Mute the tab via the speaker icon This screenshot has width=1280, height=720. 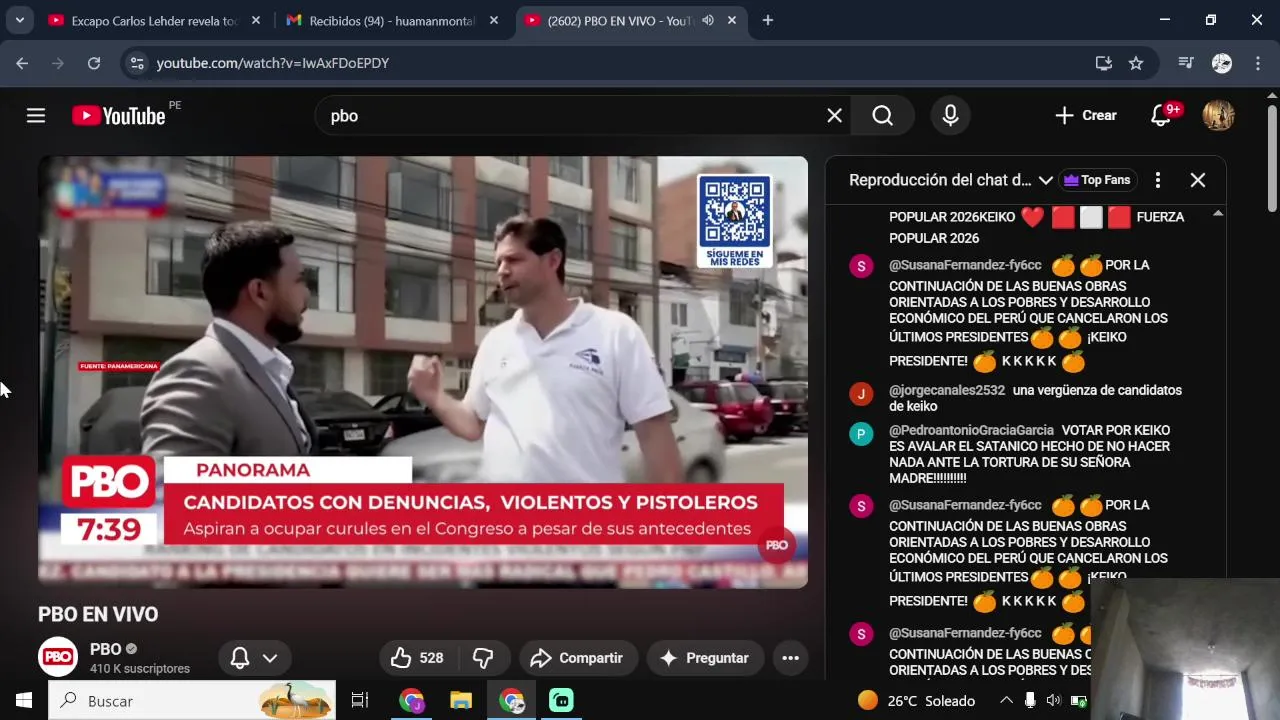[708, 20]
